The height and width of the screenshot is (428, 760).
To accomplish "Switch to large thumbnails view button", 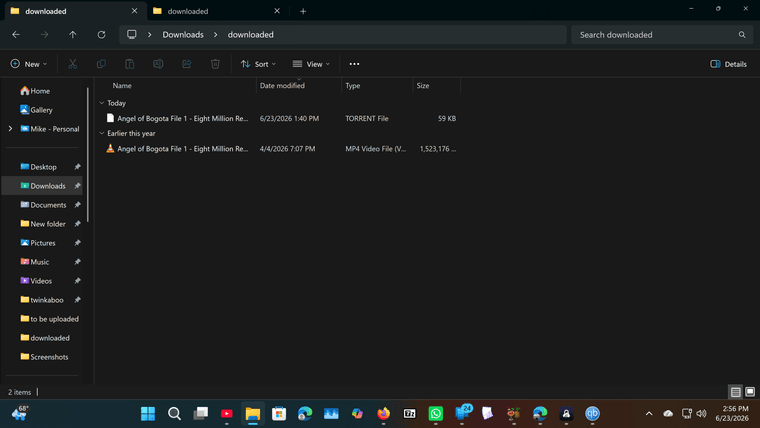I will (x=750, y=392).
